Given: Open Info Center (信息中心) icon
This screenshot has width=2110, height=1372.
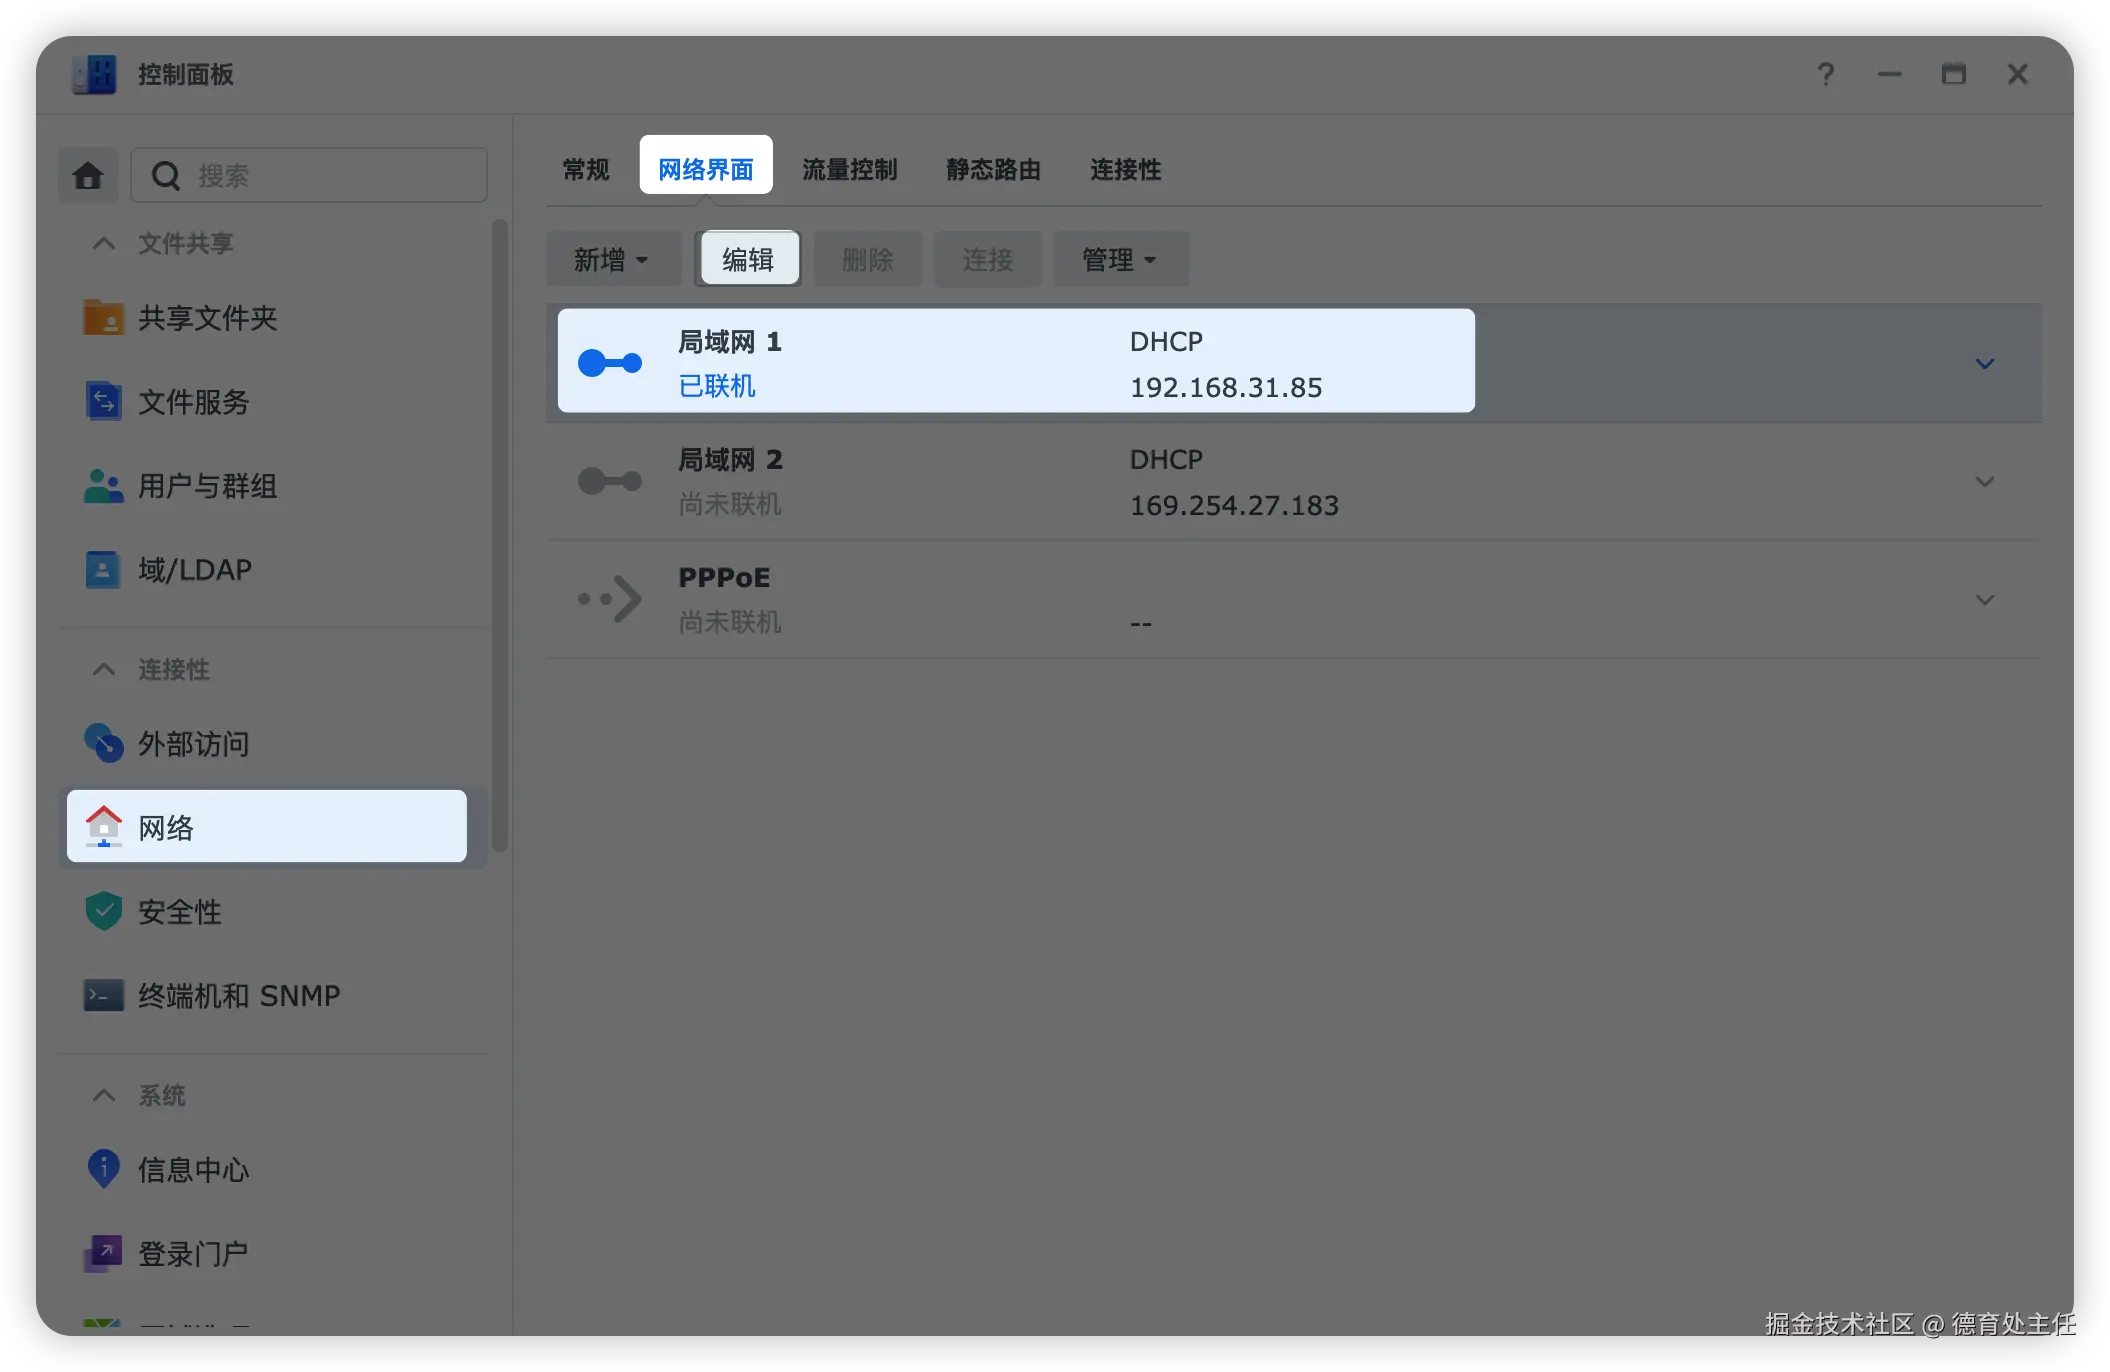Looking at the screenshot, I should (103, 1168).
